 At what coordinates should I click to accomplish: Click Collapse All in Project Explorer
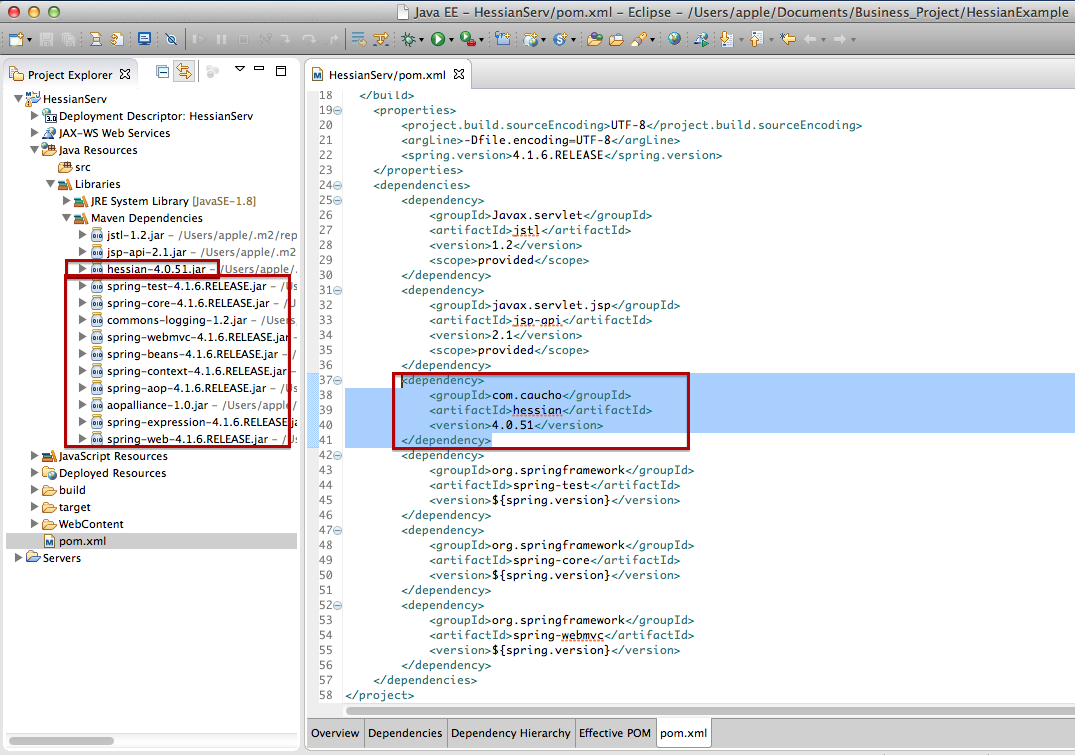click(x=162, y=71)
